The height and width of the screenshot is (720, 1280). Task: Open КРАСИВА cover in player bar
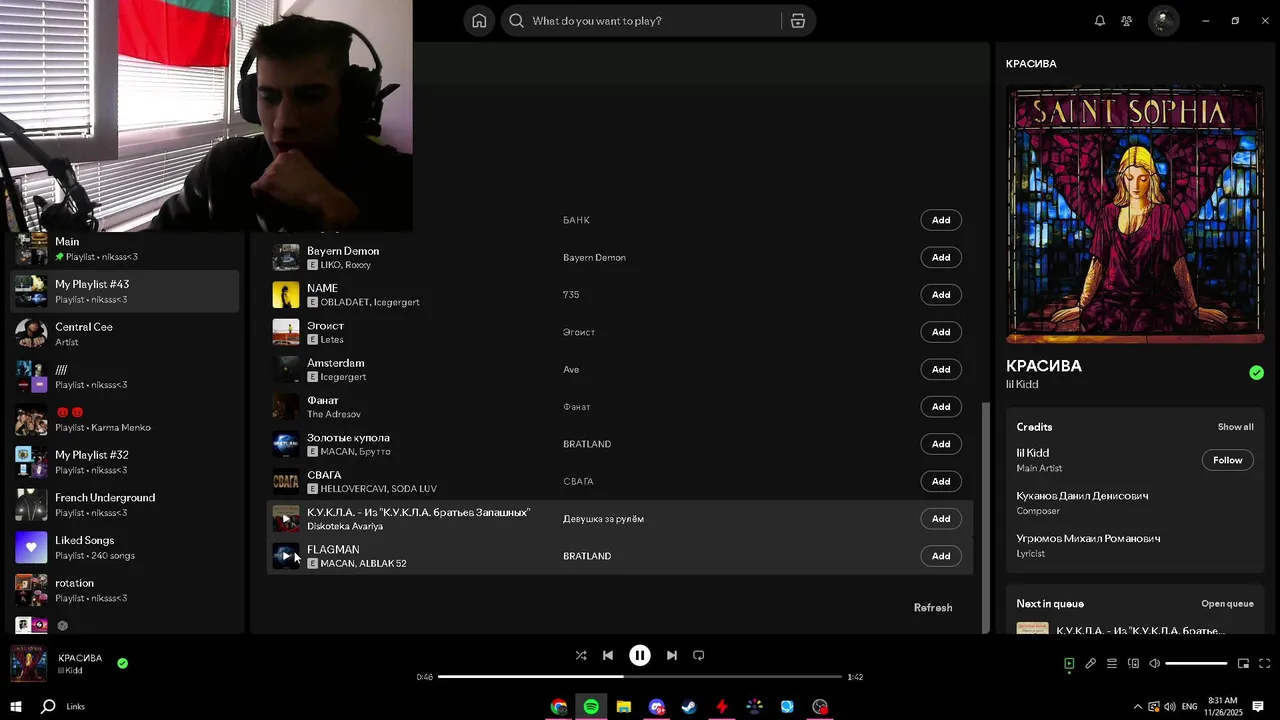28,663
